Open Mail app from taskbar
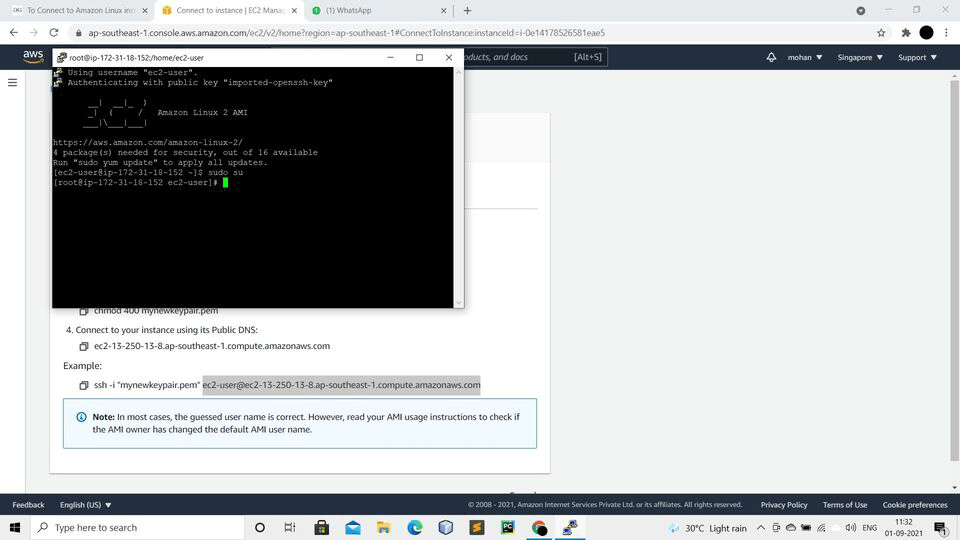Image resolution: width=960 pixels, height=540 pixels. [353, 528]
